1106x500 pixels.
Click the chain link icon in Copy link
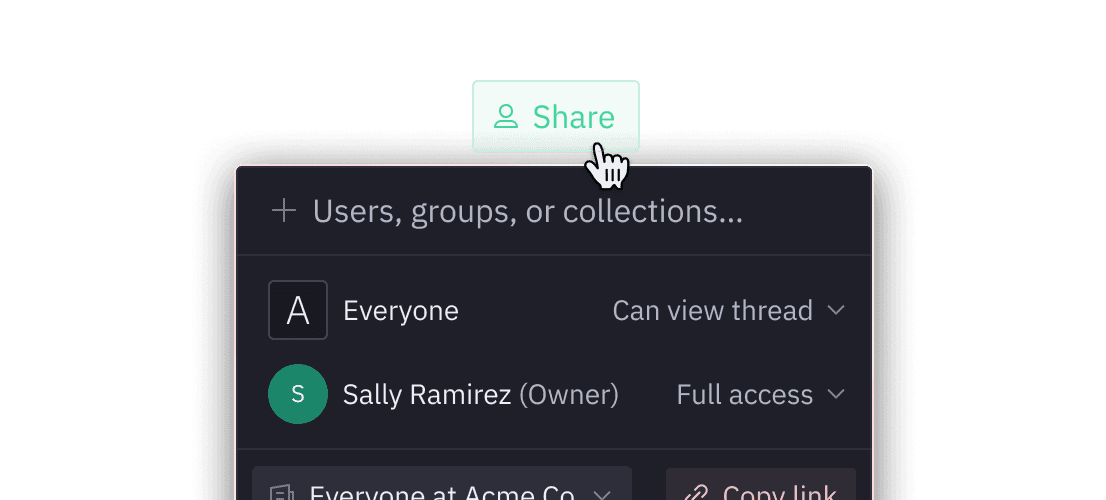coord(696,492)
